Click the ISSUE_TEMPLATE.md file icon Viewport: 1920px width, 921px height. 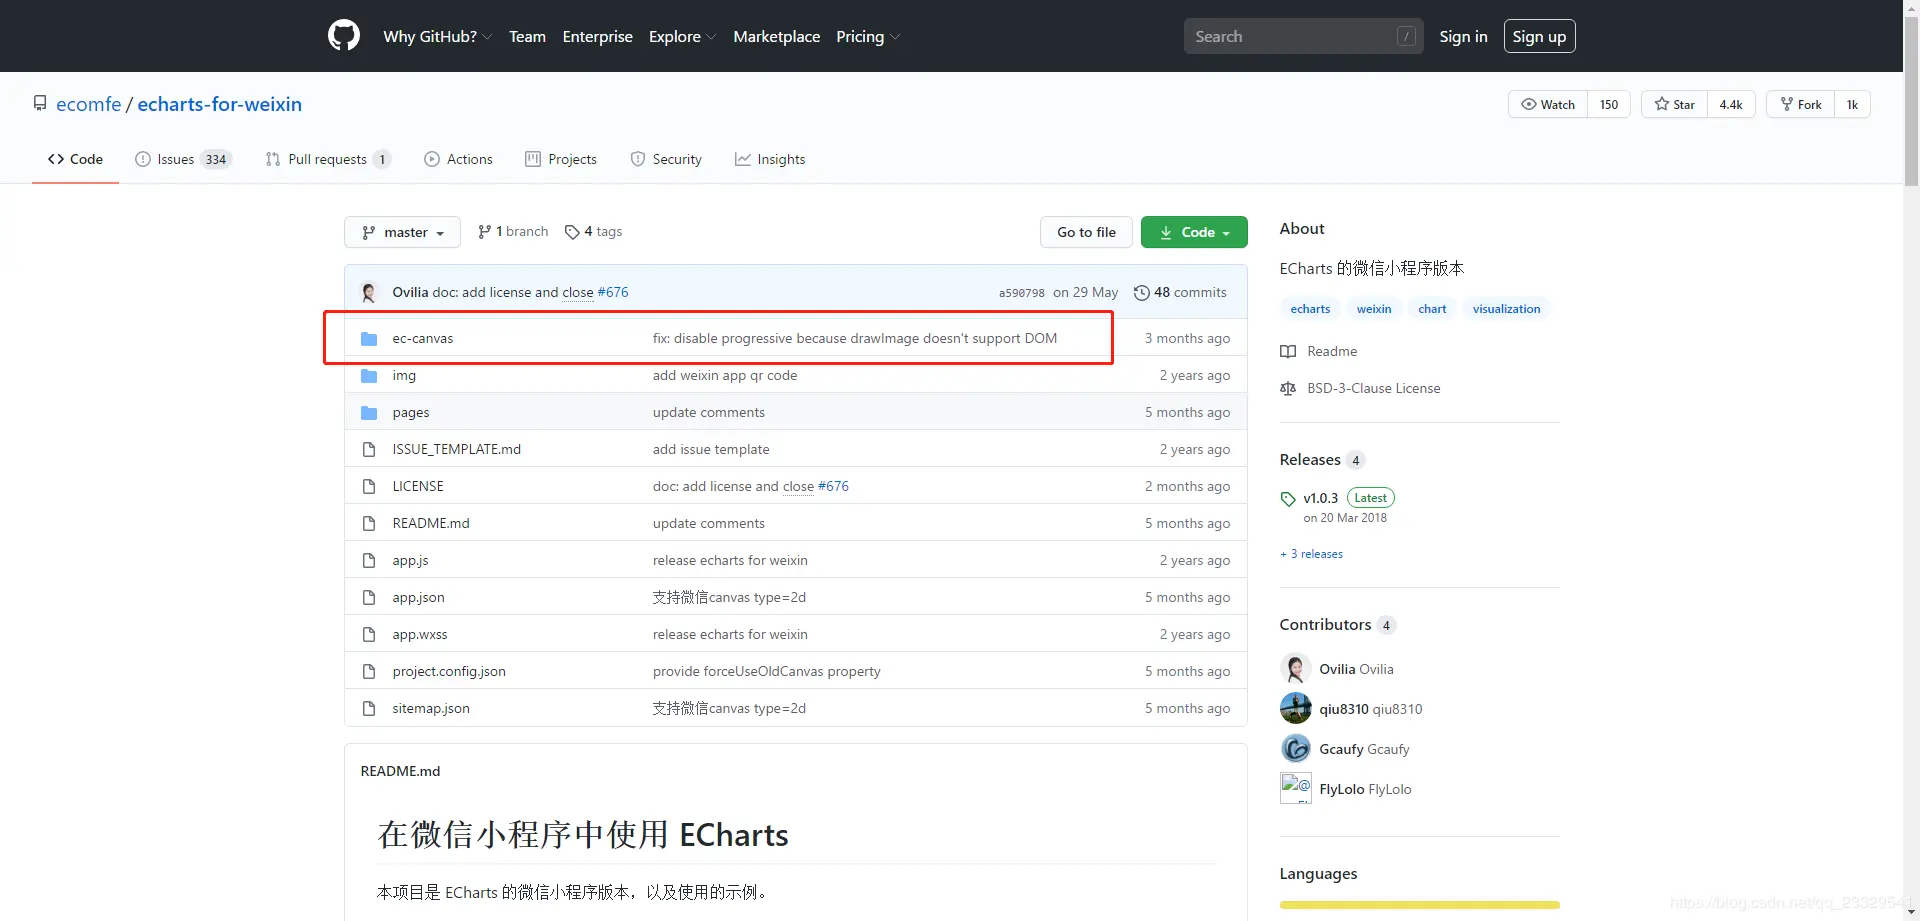click(369, 450)
